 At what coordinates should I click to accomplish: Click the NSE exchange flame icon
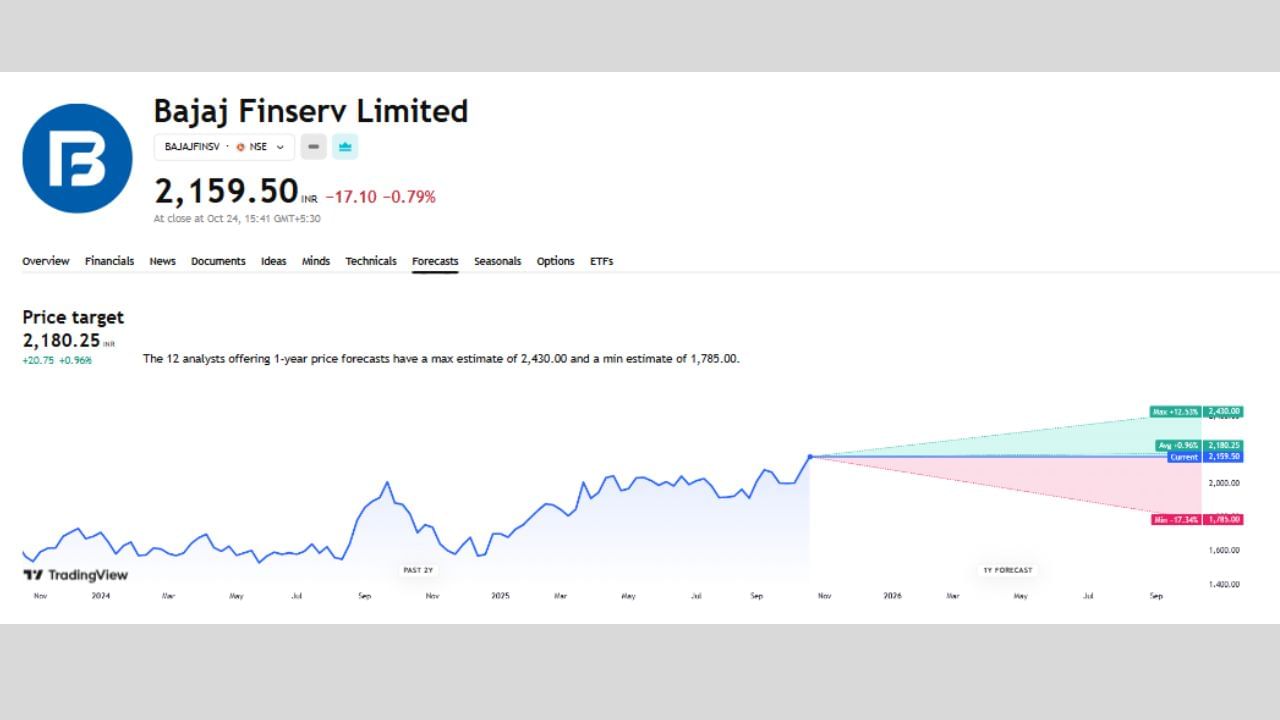[240, 146]
